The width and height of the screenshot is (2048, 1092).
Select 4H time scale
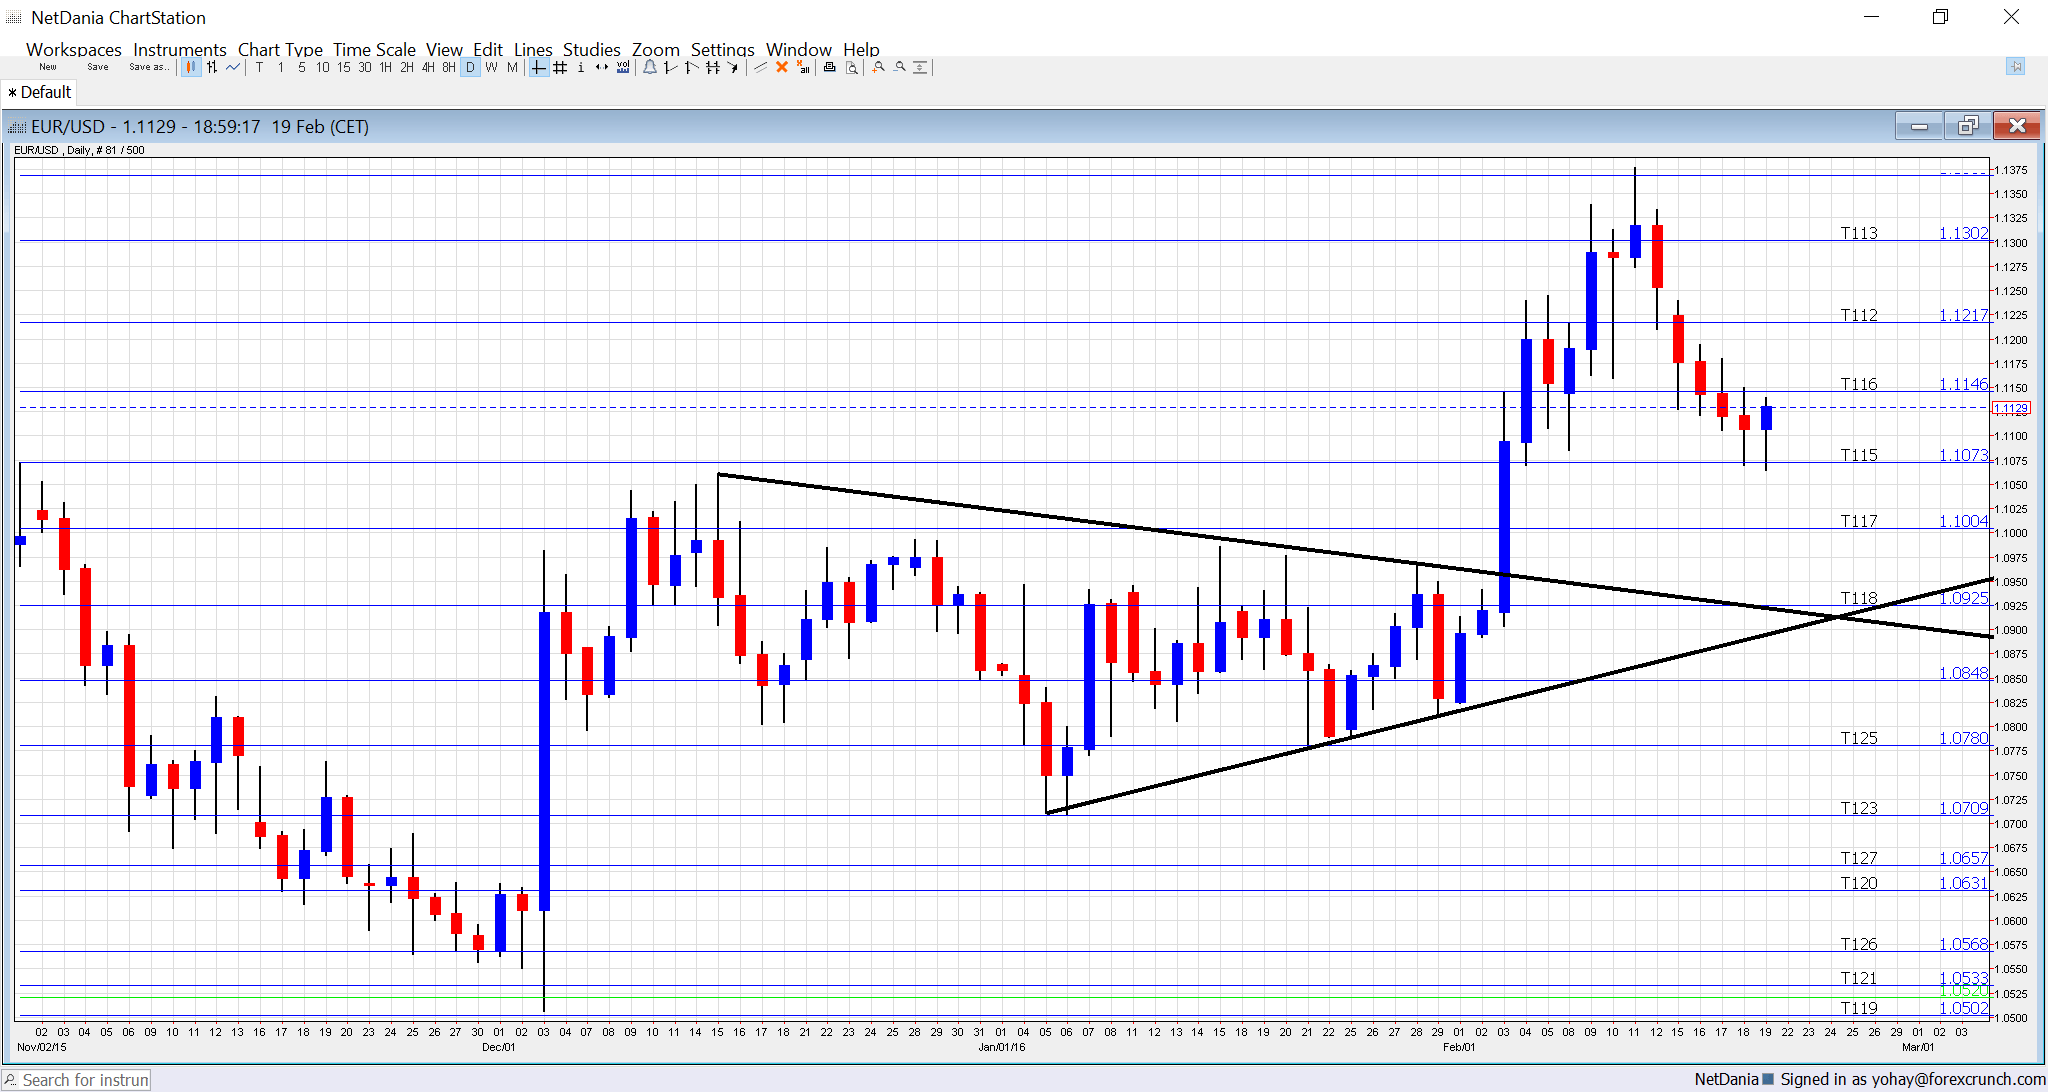(x=428, y=67)
